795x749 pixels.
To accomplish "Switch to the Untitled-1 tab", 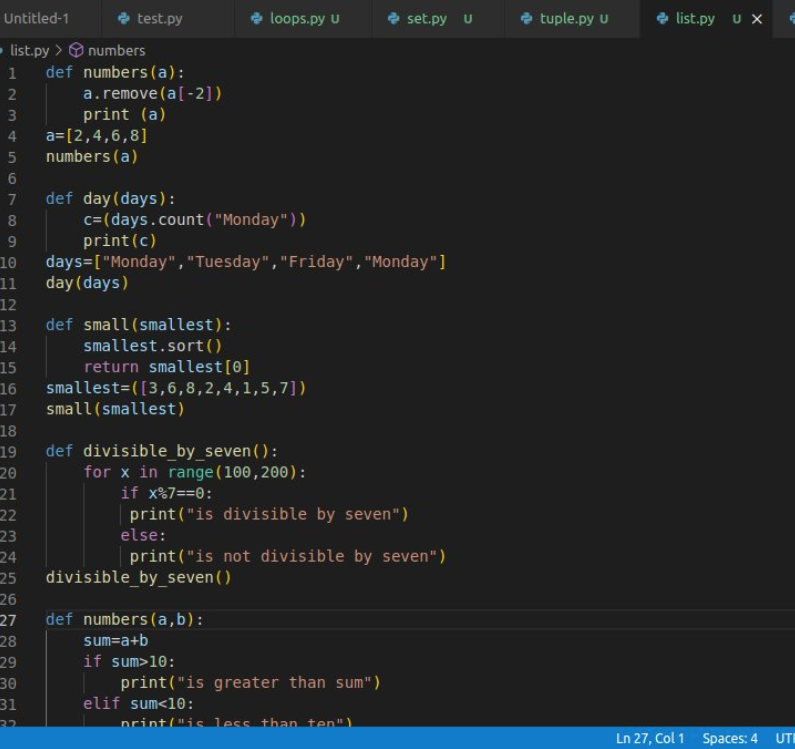I will click(x=37, y=19).
